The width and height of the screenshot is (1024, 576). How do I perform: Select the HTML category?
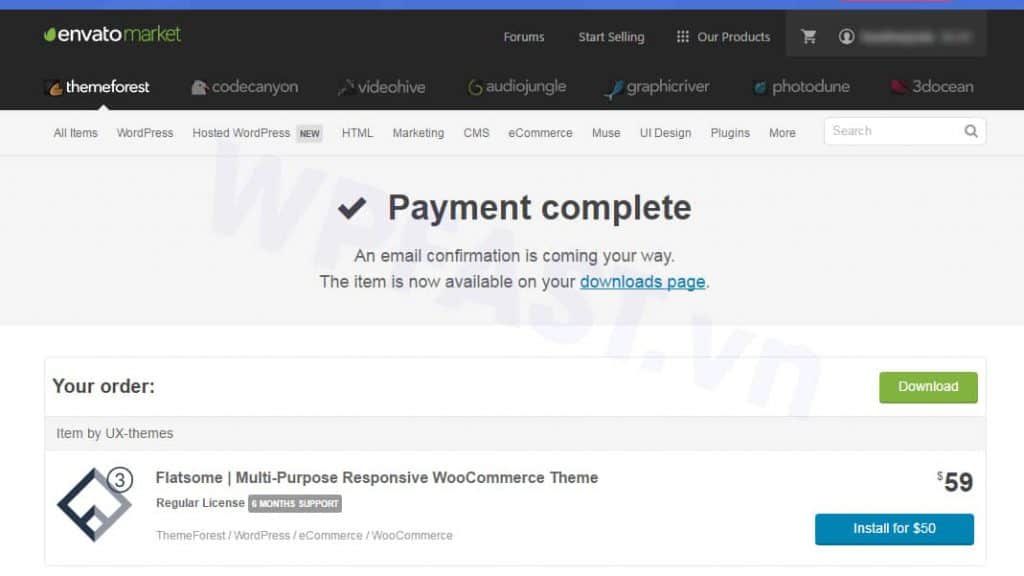(x=357, y=133)
